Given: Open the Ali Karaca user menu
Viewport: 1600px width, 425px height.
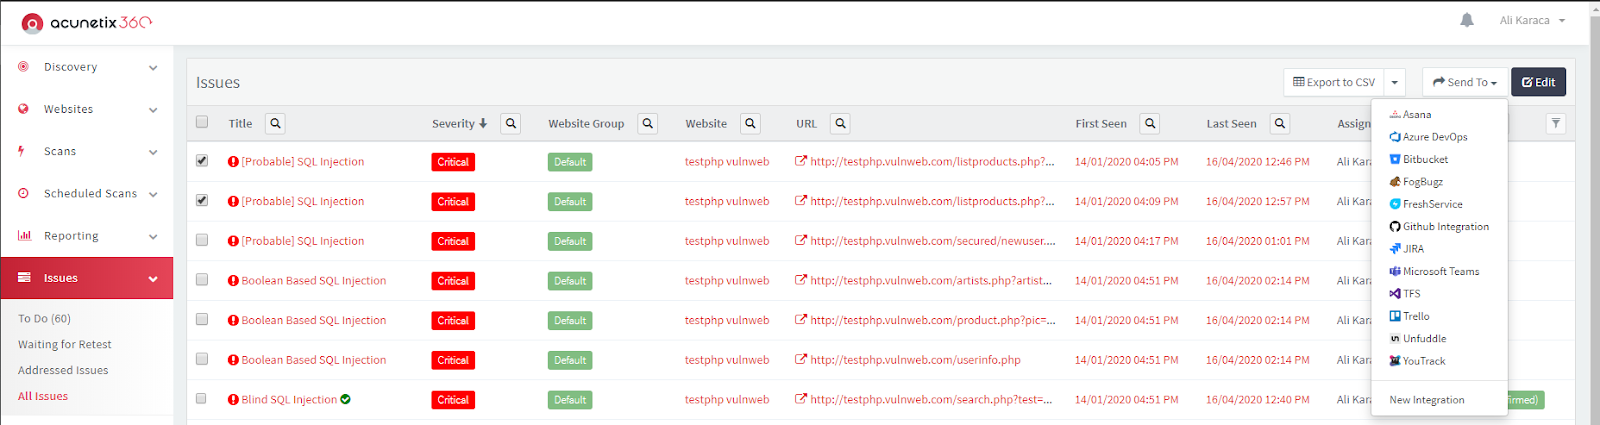Looking at the screenshot, I should click(1532, 20).
